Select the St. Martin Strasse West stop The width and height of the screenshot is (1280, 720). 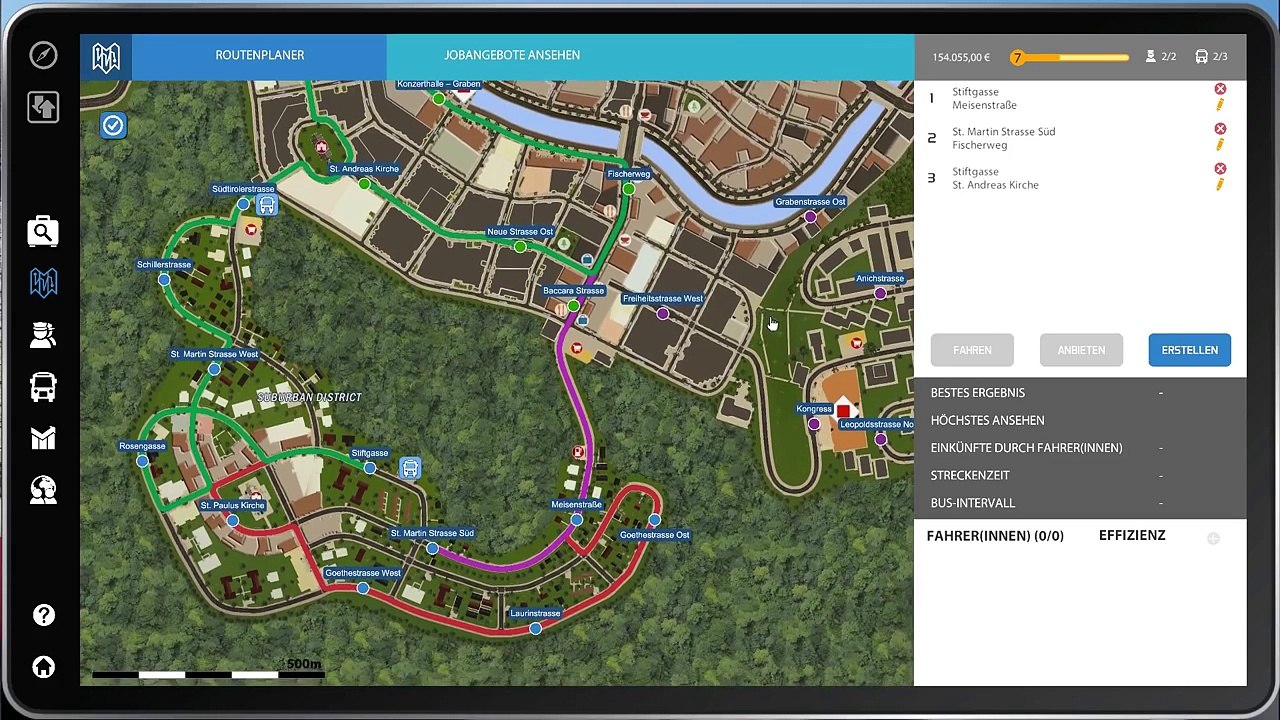pos(214,369)
